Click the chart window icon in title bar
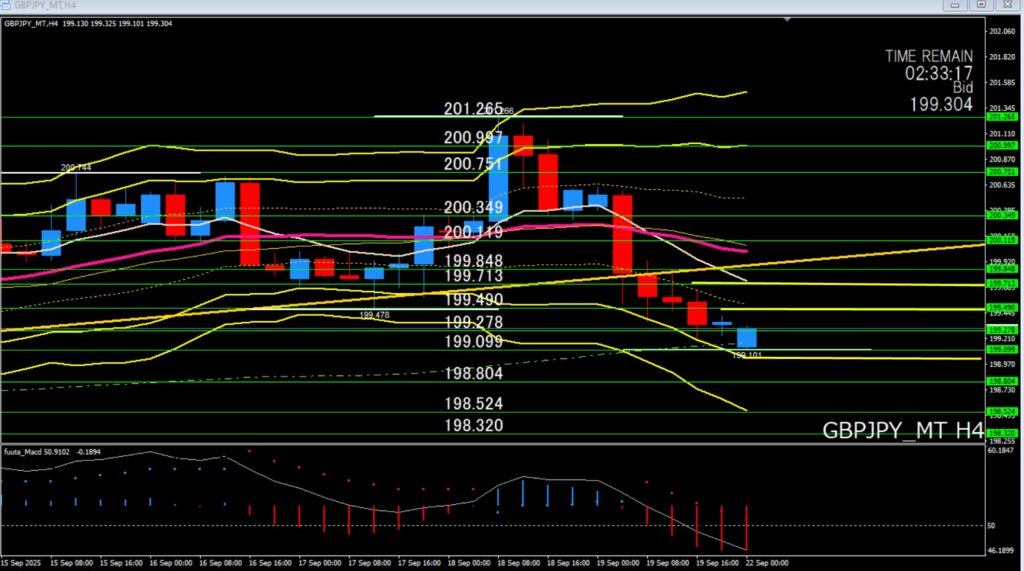The width and height of the screenshot is (1024, 571). pos(7,5)
